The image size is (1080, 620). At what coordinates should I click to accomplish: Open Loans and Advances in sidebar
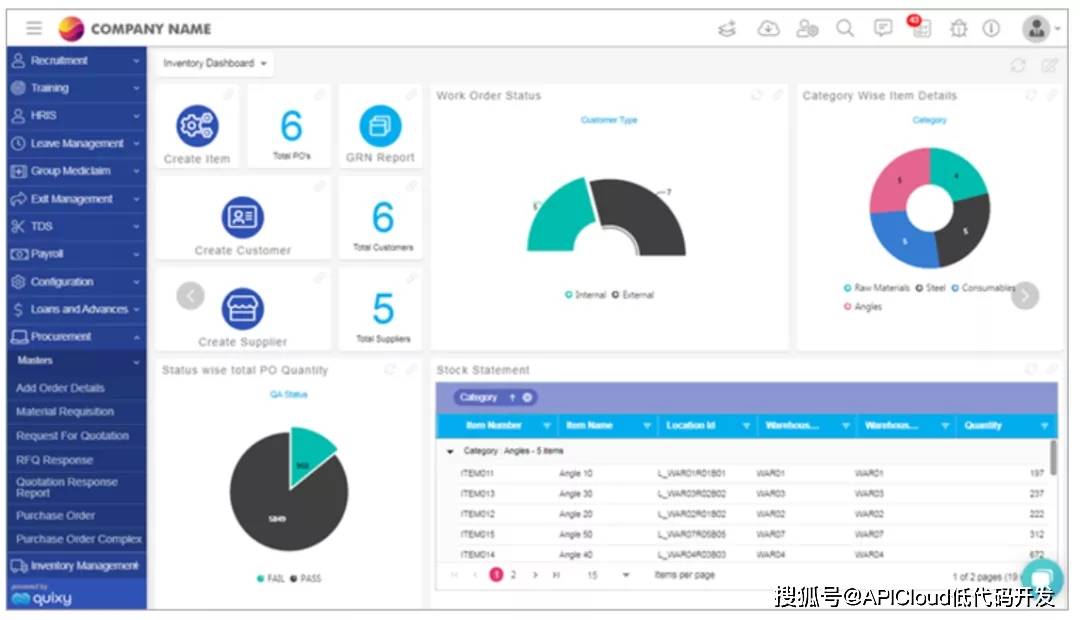coord(76,309)
